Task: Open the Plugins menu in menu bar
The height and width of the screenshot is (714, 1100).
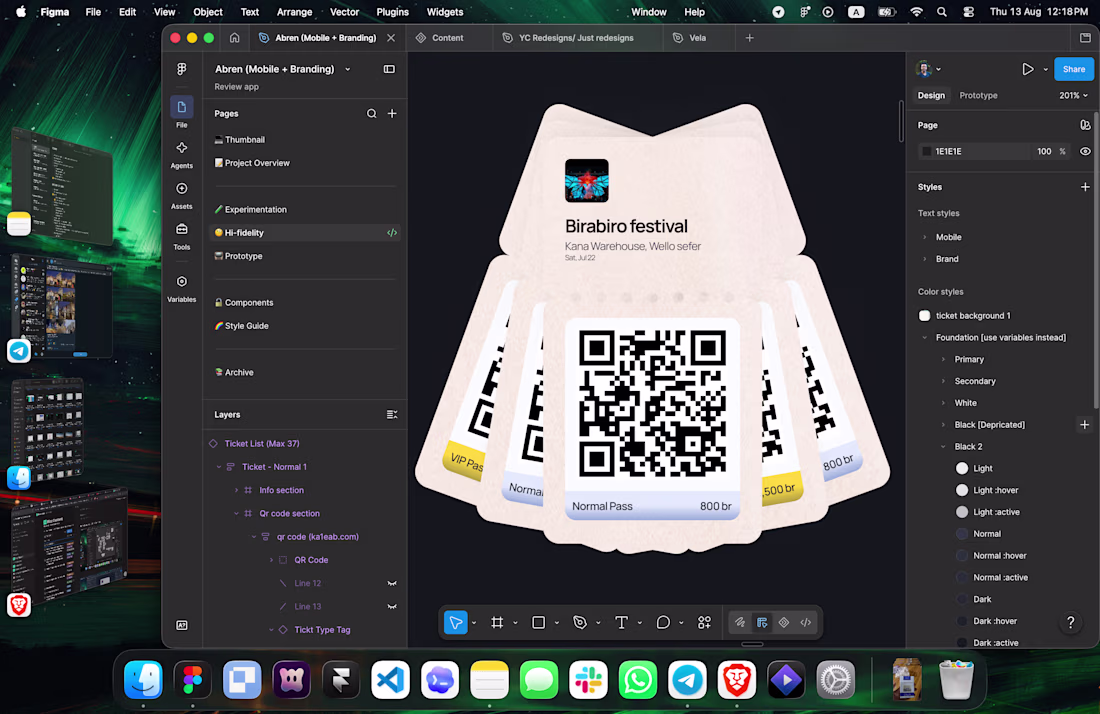Action: pyautogui.click(x=392, y=12)
